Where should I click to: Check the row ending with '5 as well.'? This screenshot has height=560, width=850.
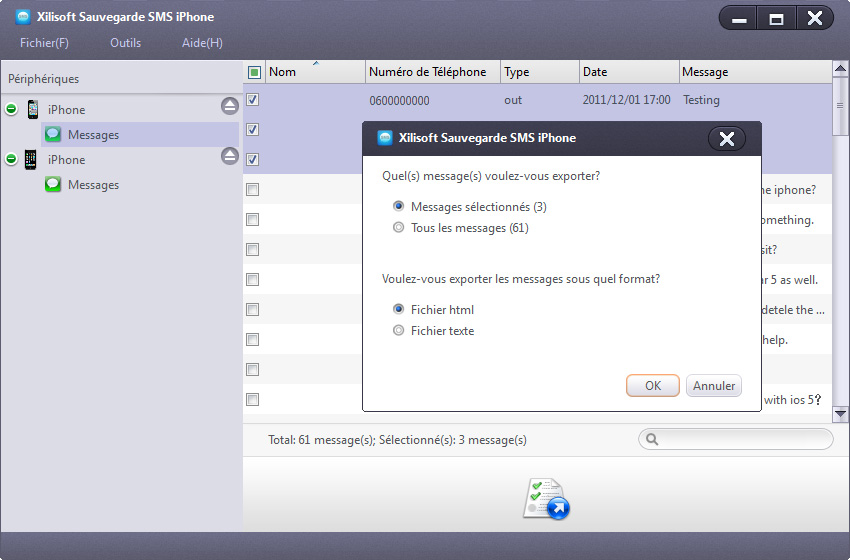point(253,279)
